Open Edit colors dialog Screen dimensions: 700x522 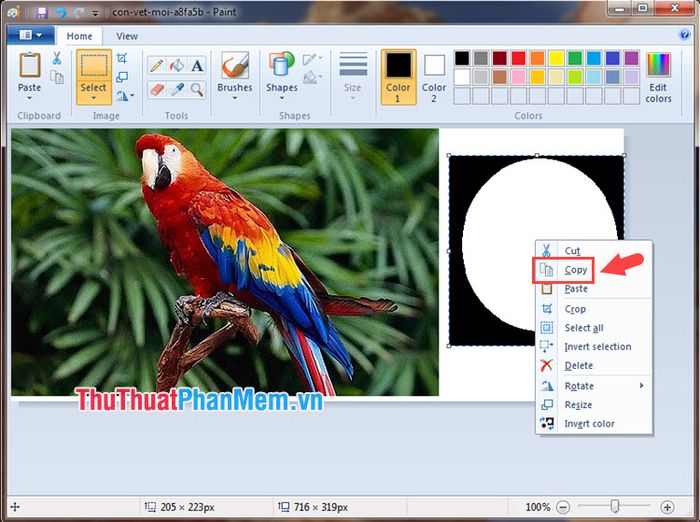pyautogui.click(x=658, y=78)
